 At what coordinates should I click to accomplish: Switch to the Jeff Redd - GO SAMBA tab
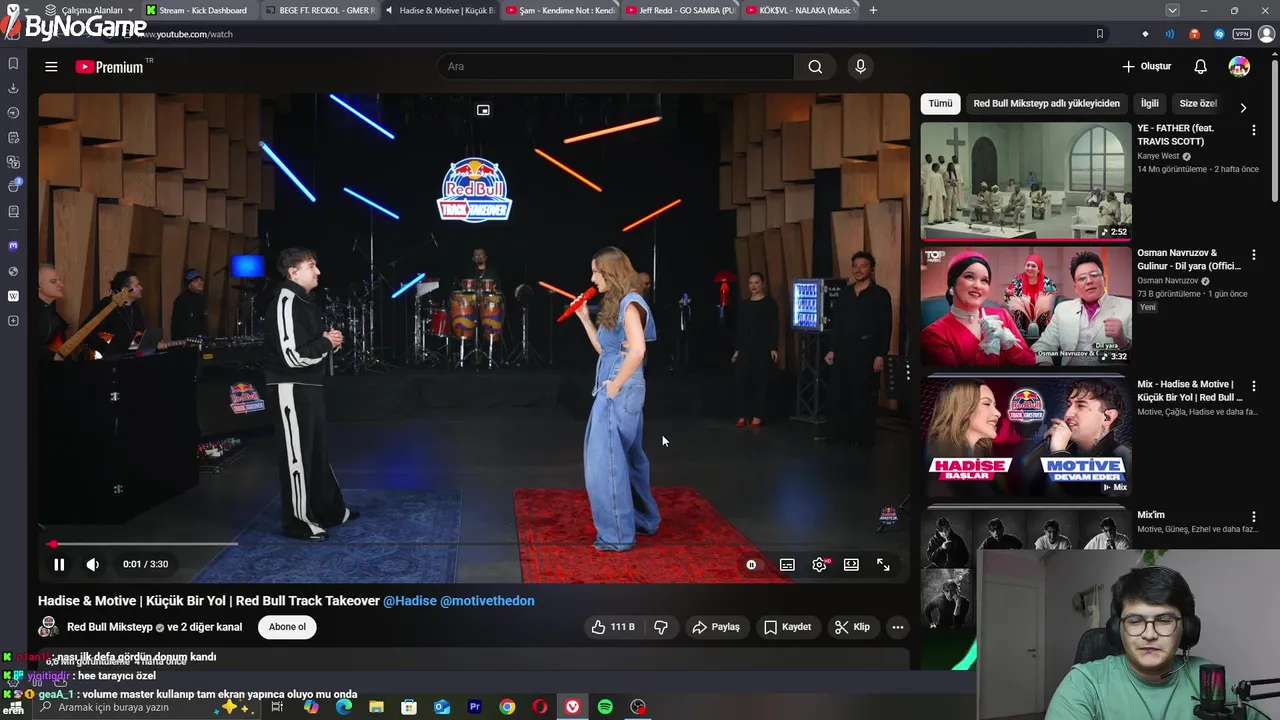coord(680,10)
